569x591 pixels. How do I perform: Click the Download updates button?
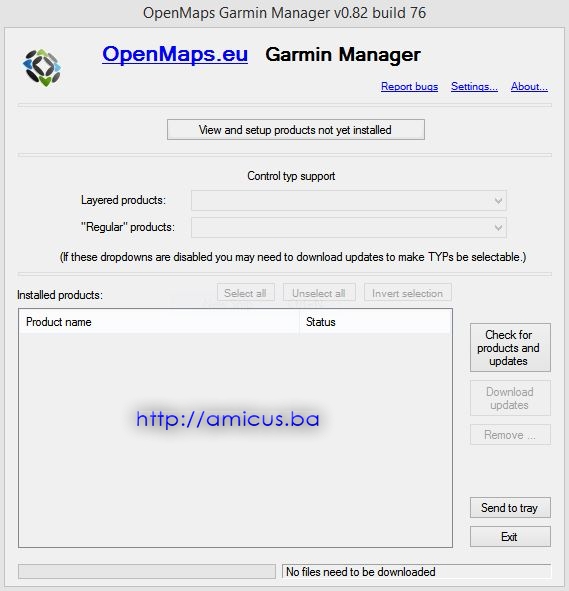click(510, 398)
